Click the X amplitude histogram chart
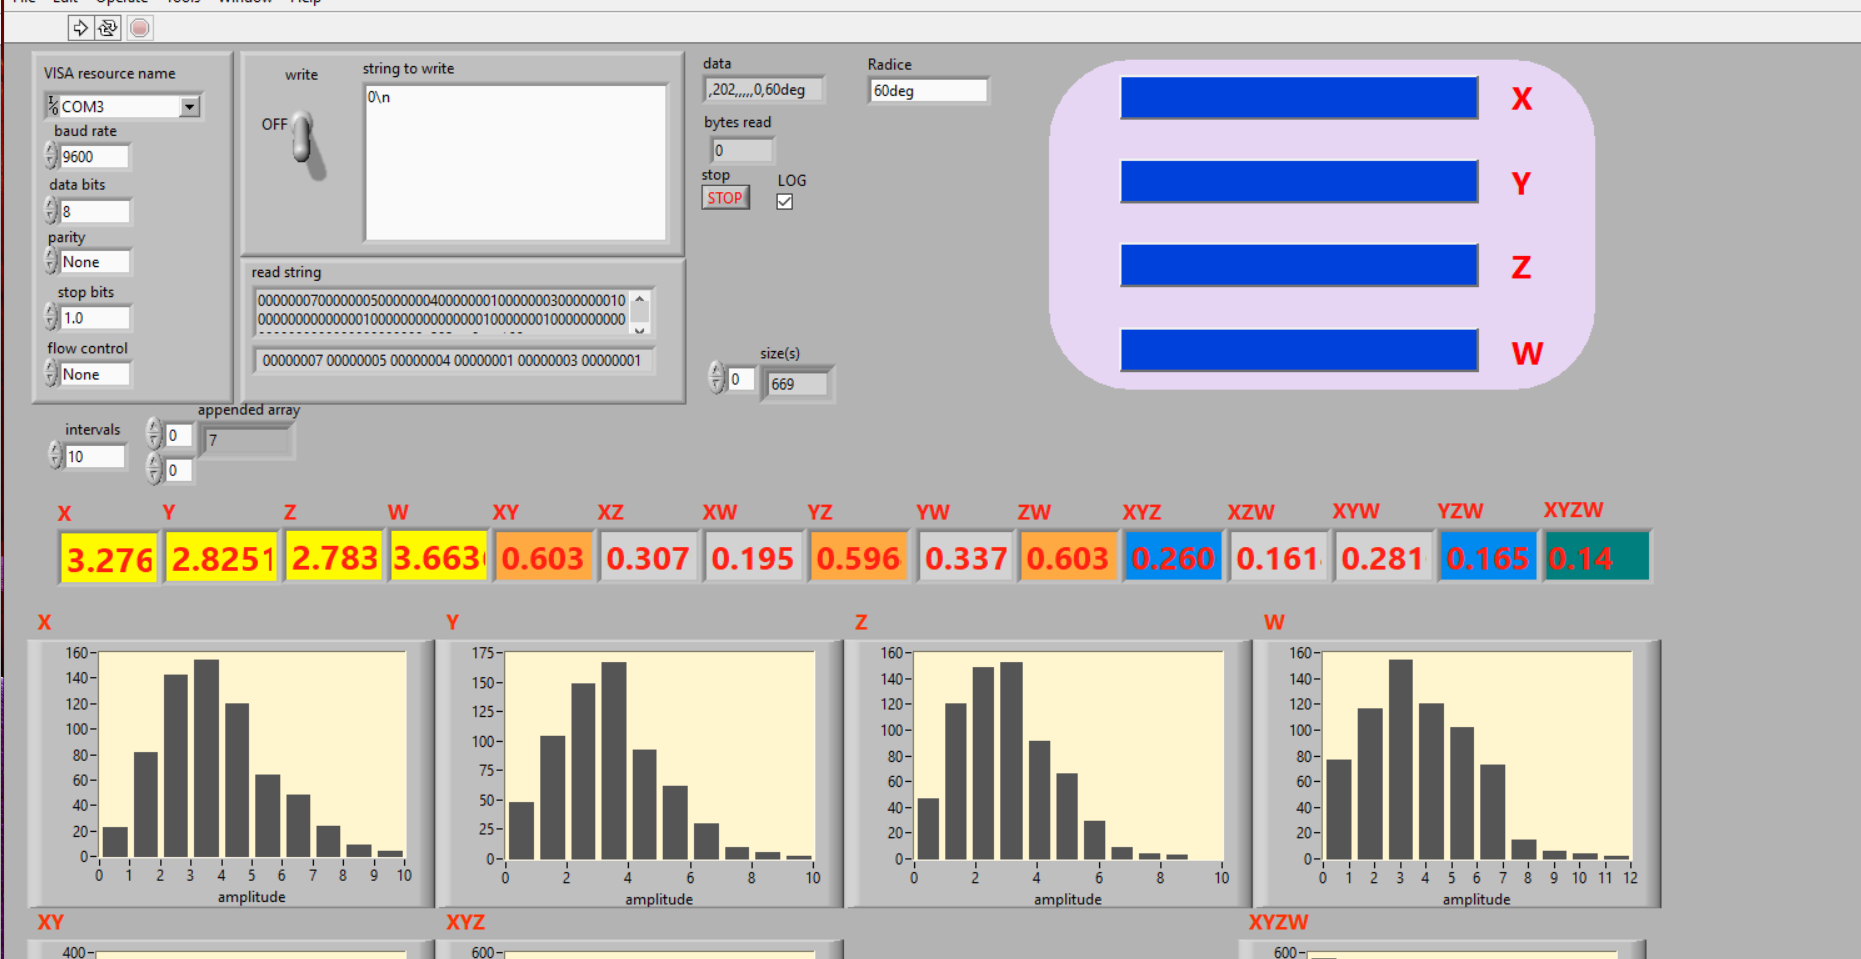 252,756
